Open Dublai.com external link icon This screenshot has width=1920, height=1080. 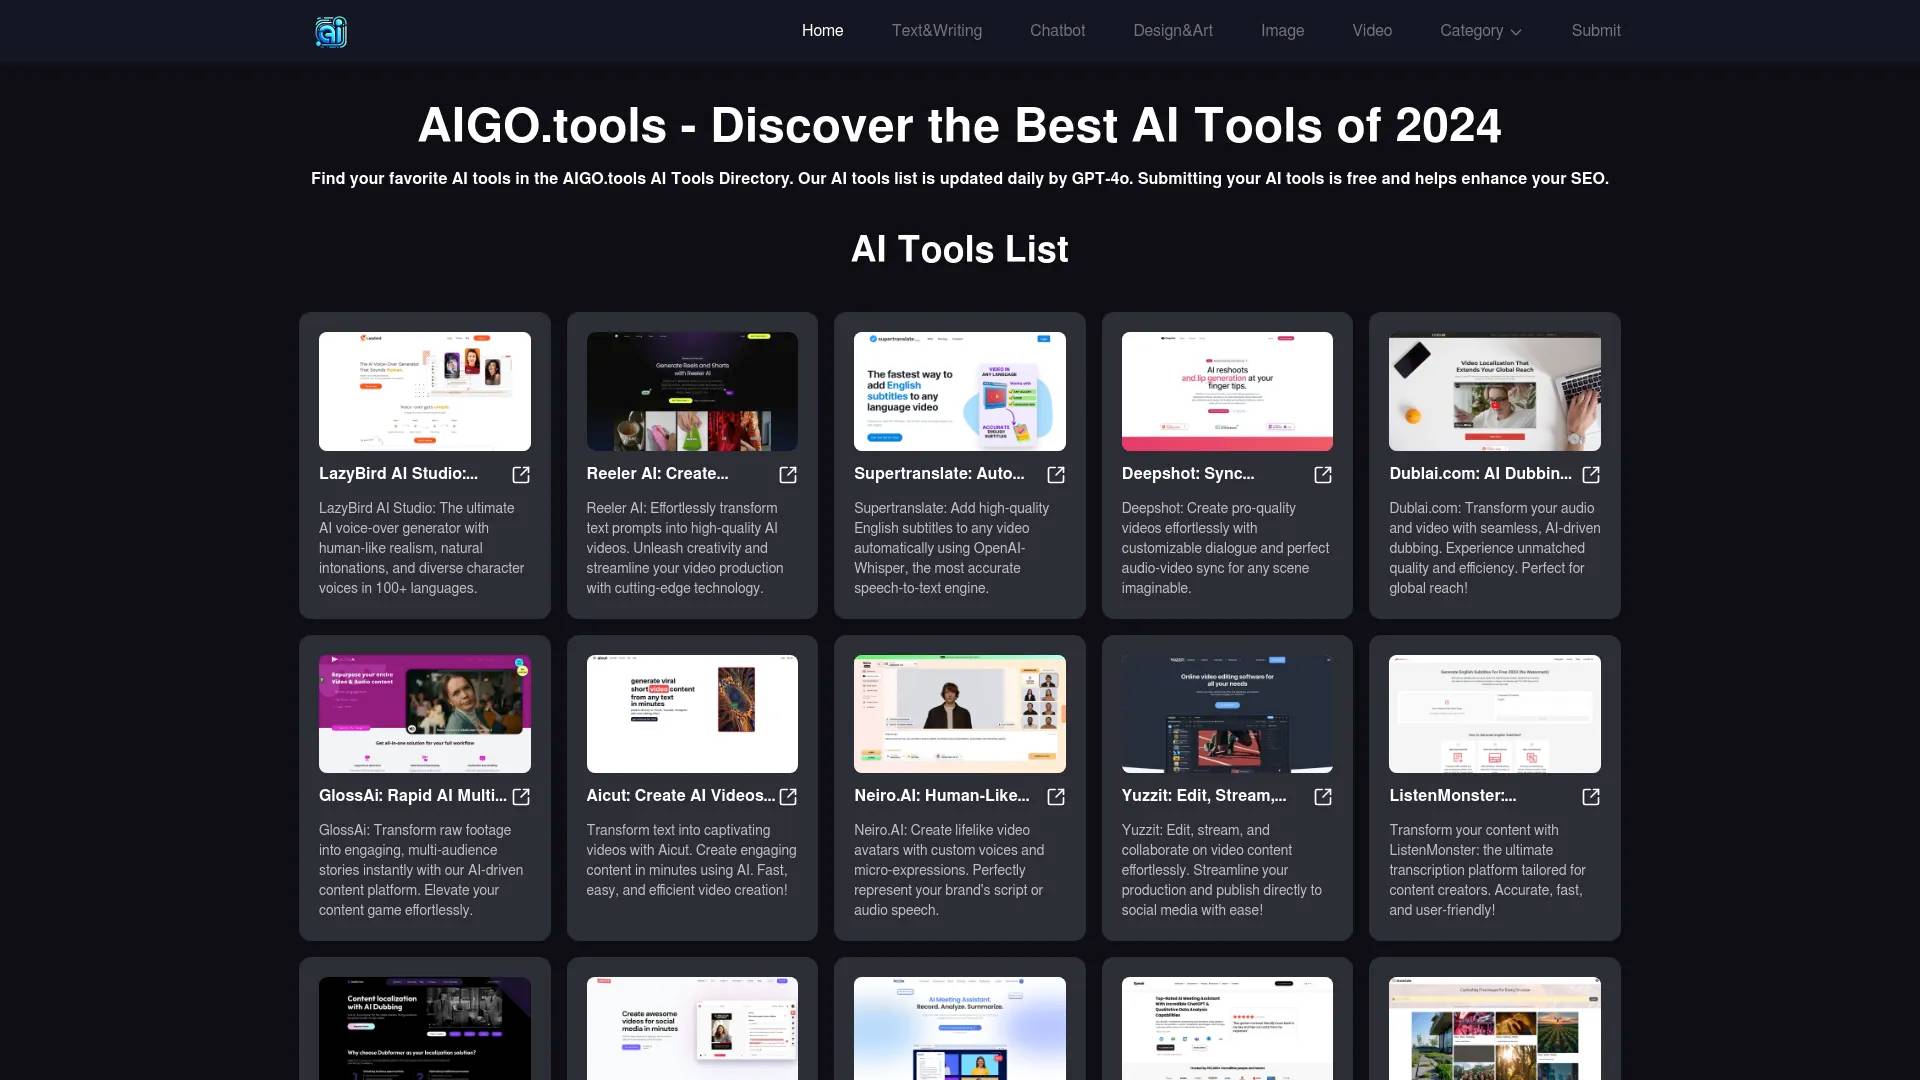(1591, 475)
